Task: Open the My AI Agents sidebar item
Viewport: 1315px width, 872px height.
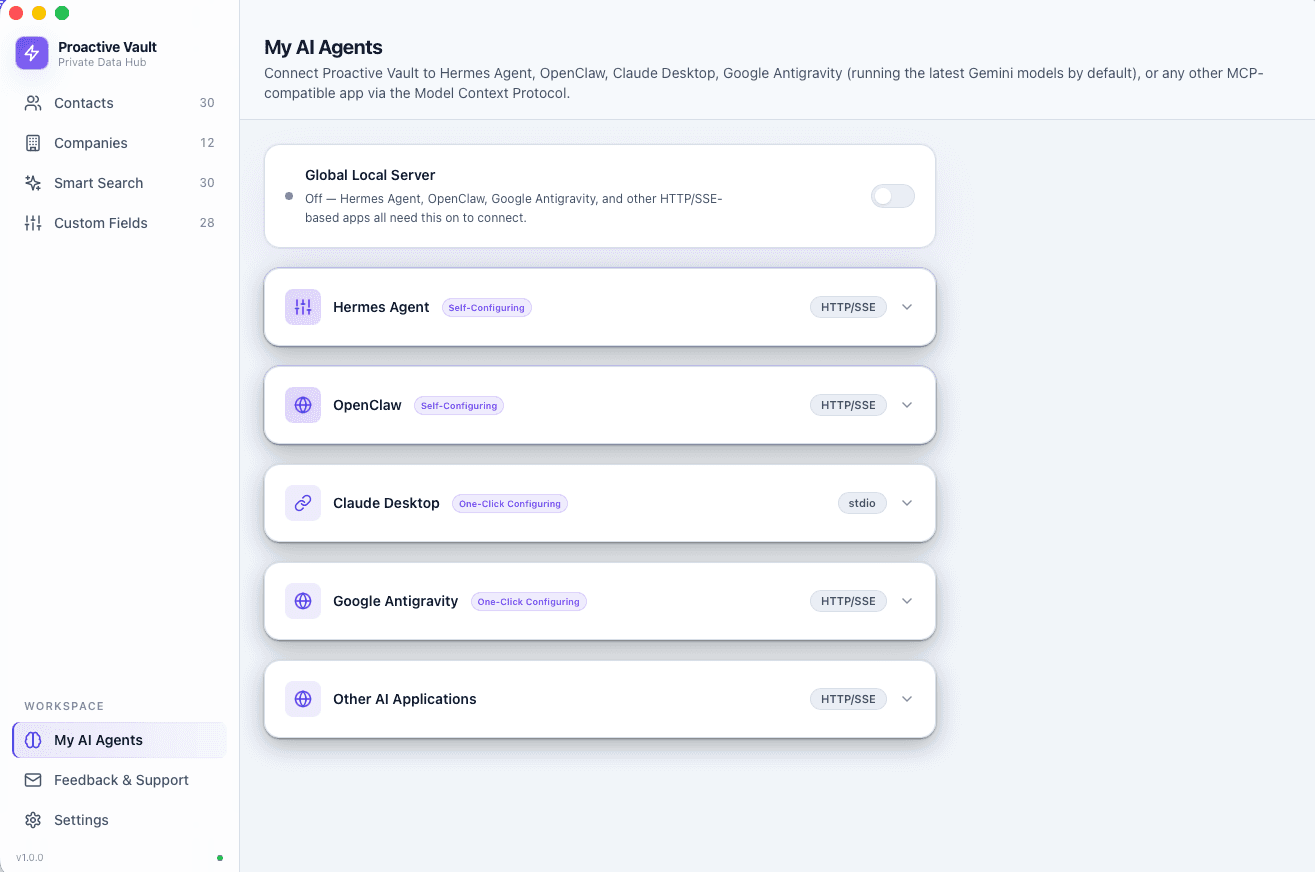Action: [119, 740]
